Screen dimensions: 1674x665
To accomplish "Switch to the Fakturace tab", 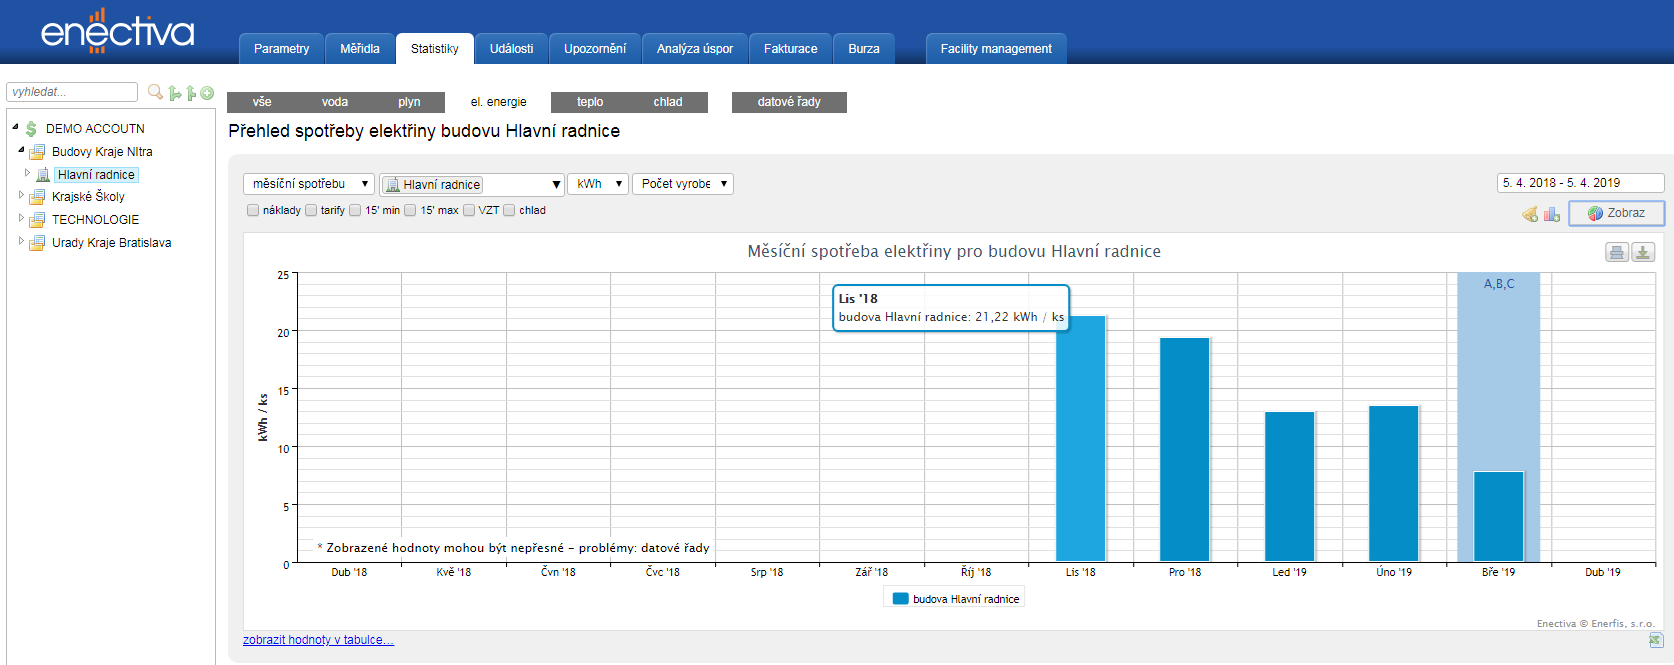I will click(790, 49).
